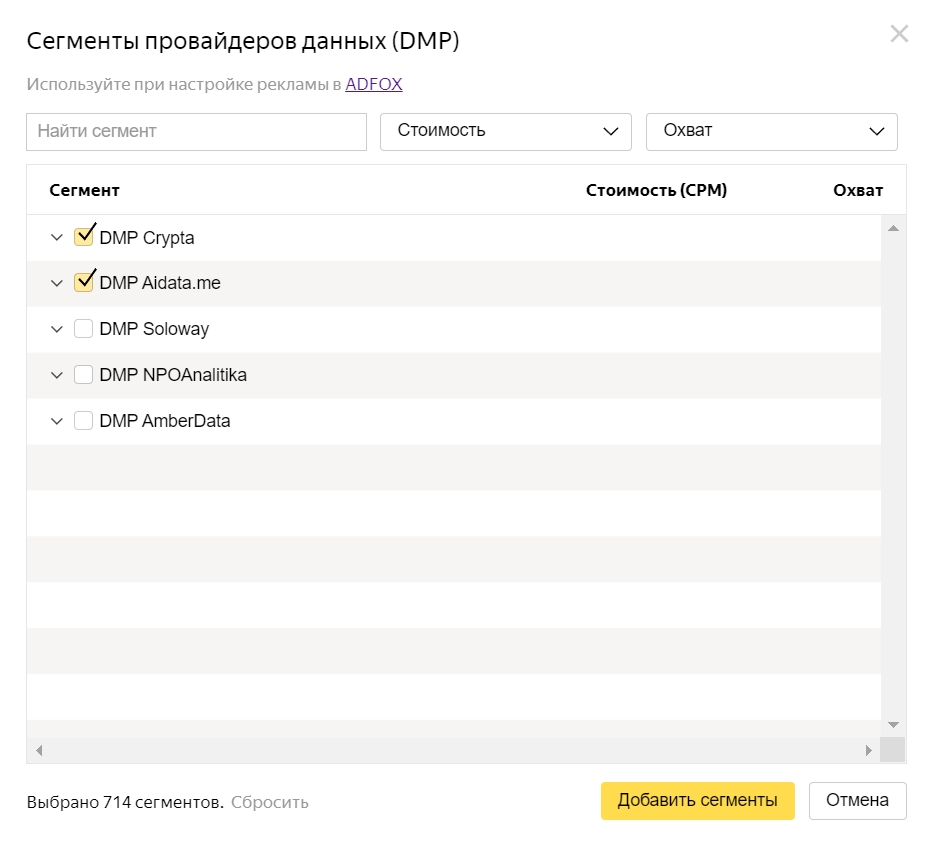Click the scrollbar down arrow

pyautogui.click(x=890, y=724)
